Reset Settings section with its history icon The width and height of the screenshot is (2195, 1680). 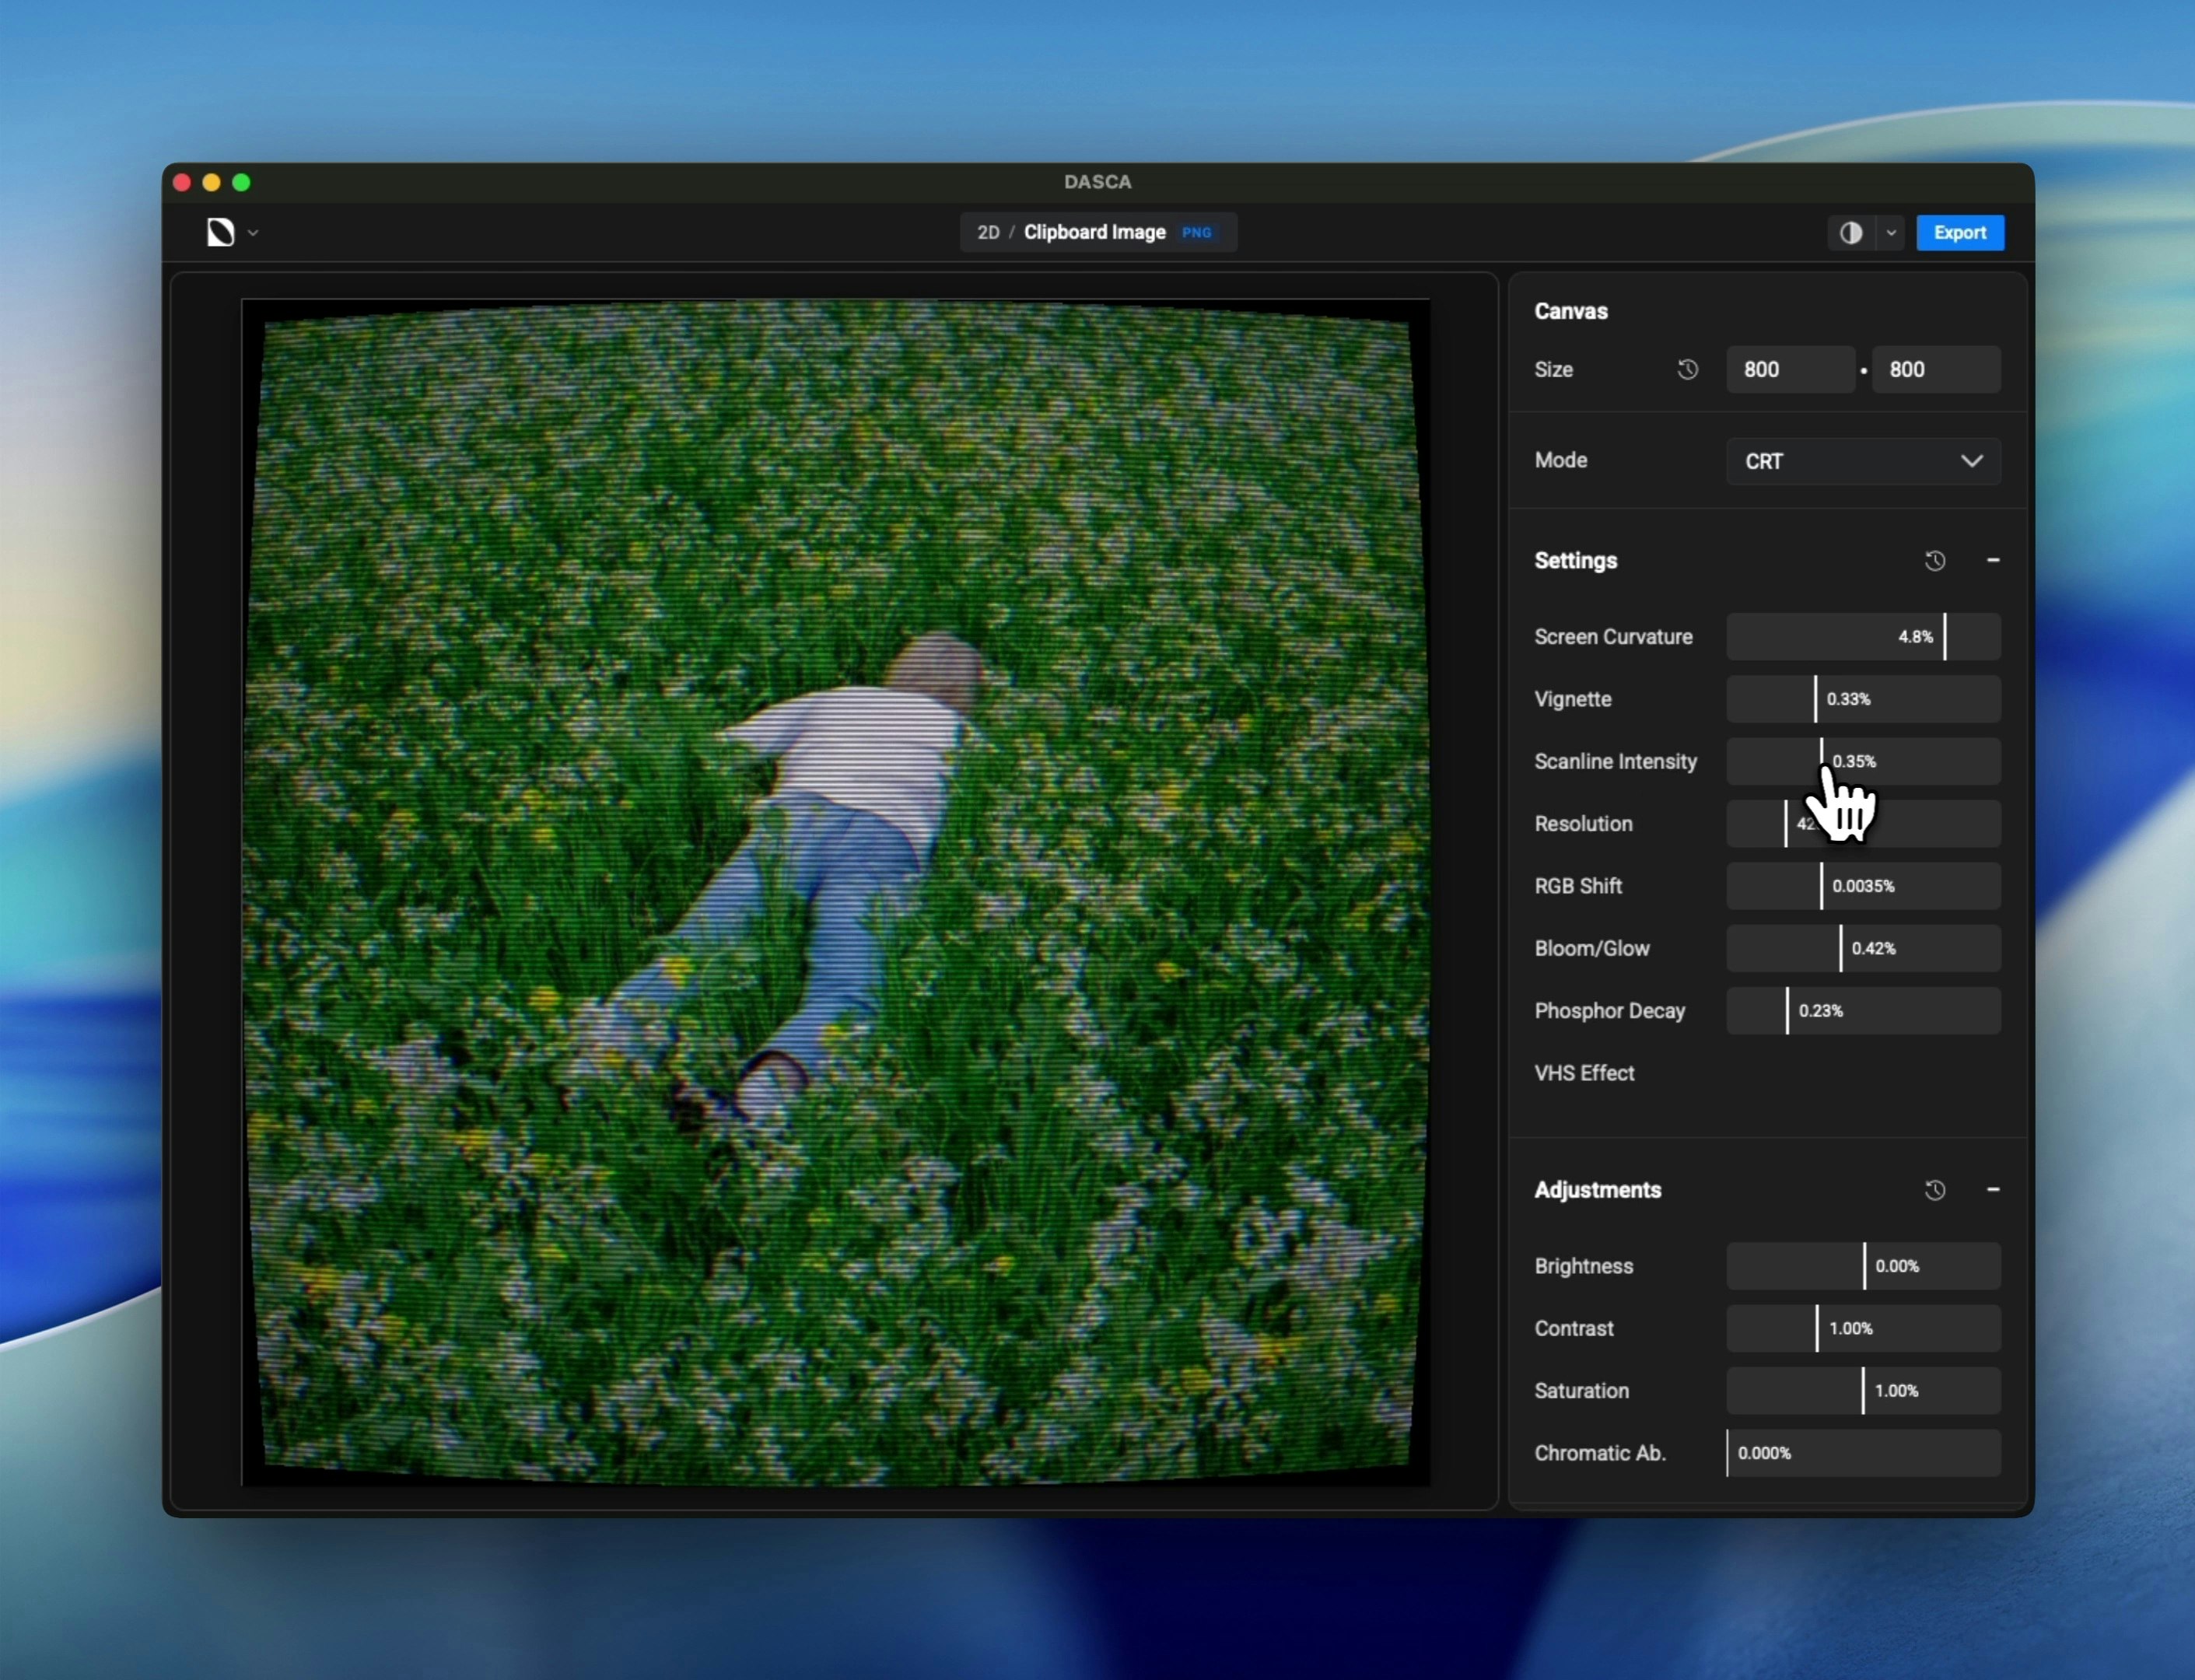1934,561
